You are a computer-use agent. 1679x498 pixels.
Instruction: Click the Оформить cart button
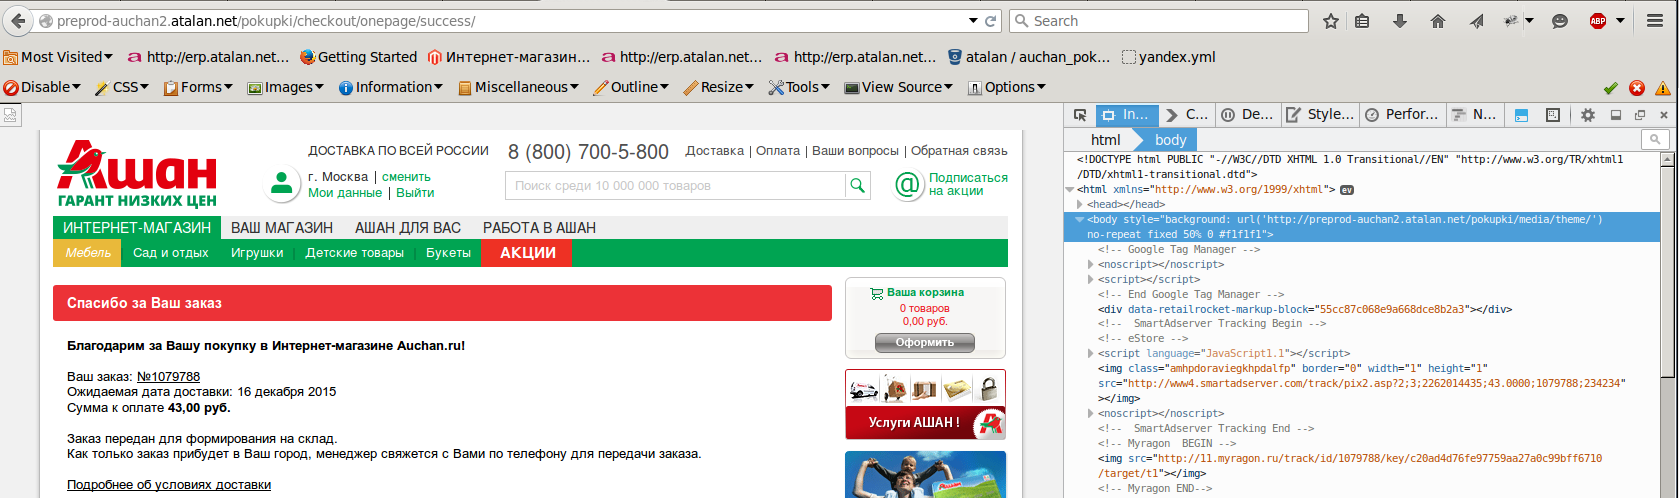point(925,343)
